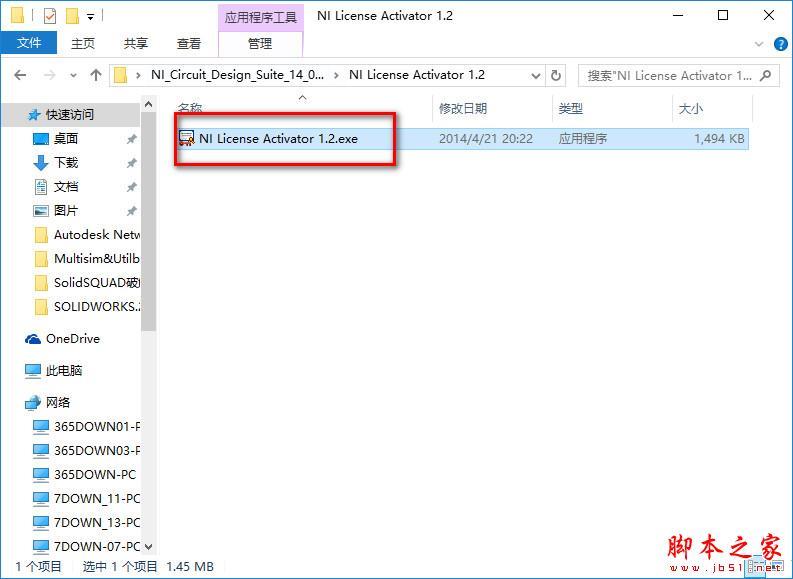This screenshot has height=579, width=793.
Task: Select OneDrive in the navigation pane
Action: pyautogui.click(x=63, y=339)
